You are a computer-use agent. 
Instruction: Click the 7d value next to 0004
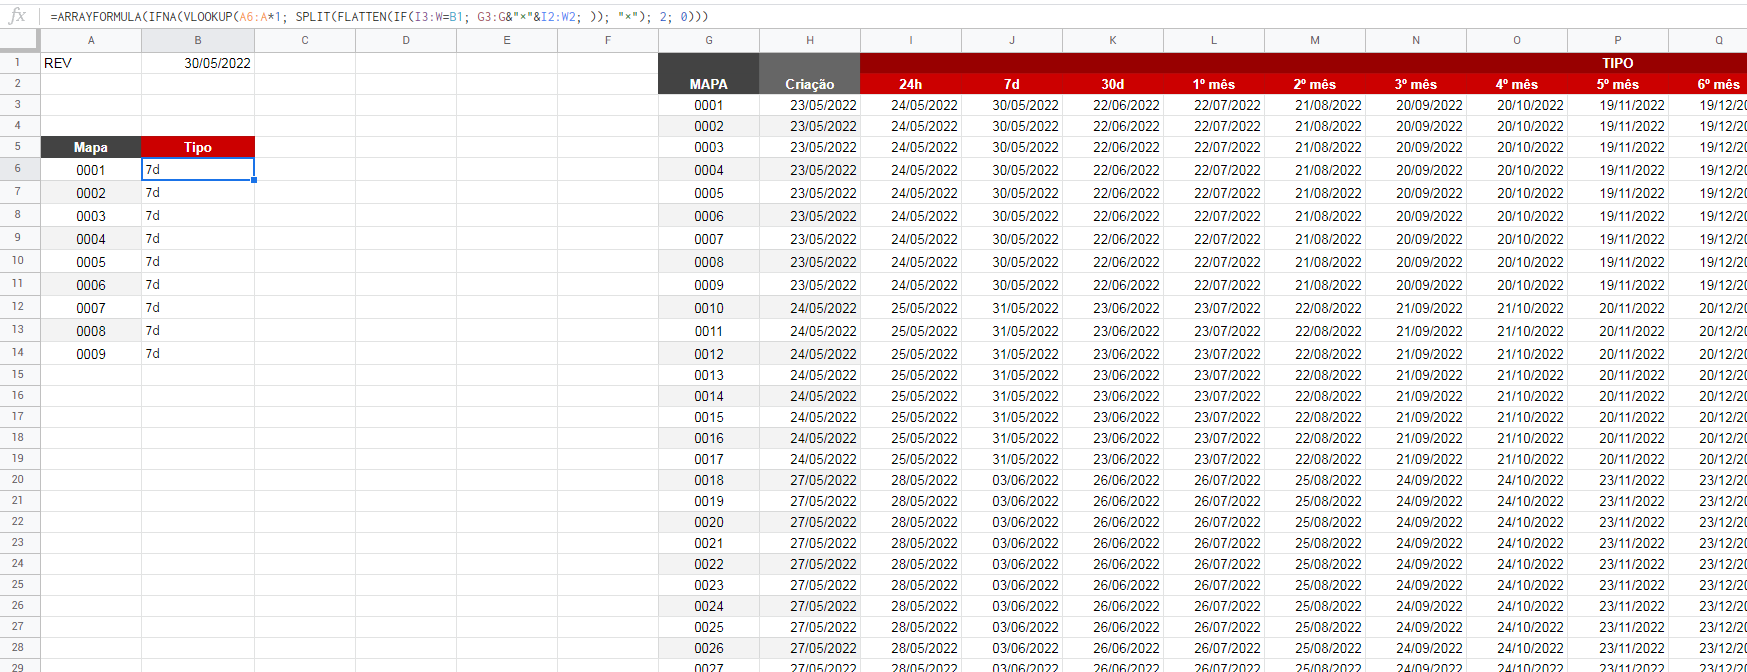198,239
